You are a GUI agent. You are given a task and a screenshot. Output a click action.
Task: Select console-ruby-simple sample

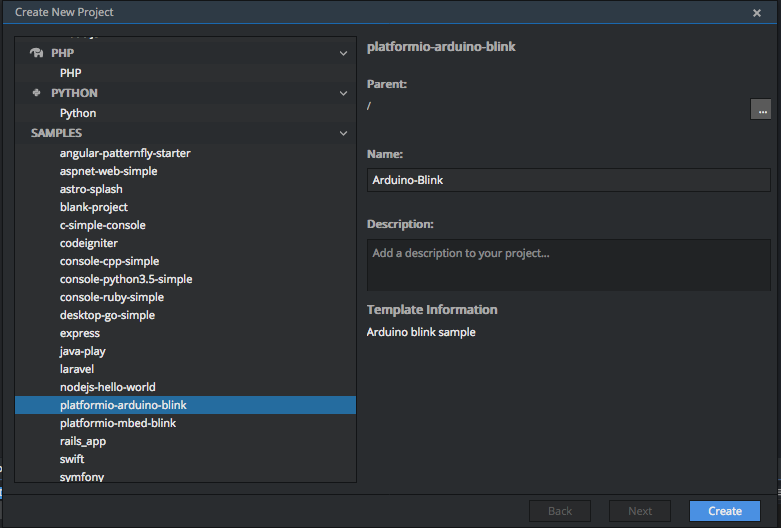click(185, 297)
